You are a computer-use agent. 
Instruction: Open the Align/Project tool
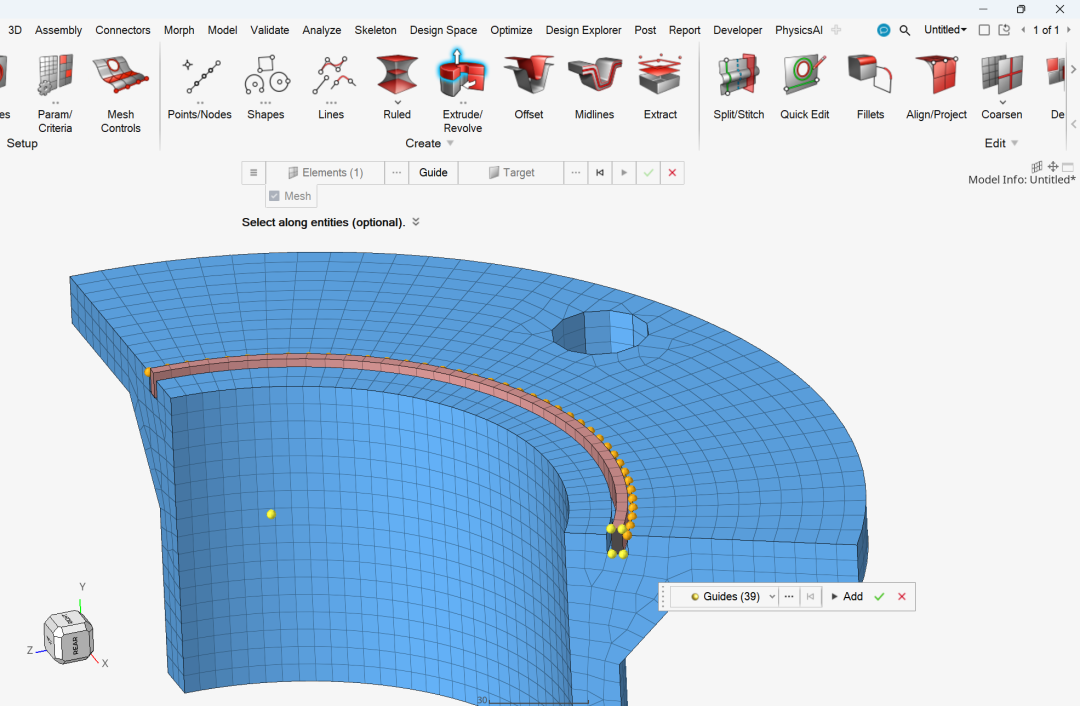tap(936, 78)
